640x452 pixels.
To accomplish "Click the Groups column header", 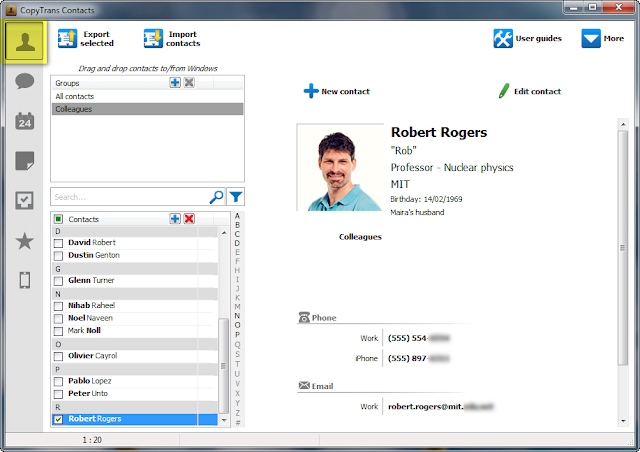I will [67, 83].
